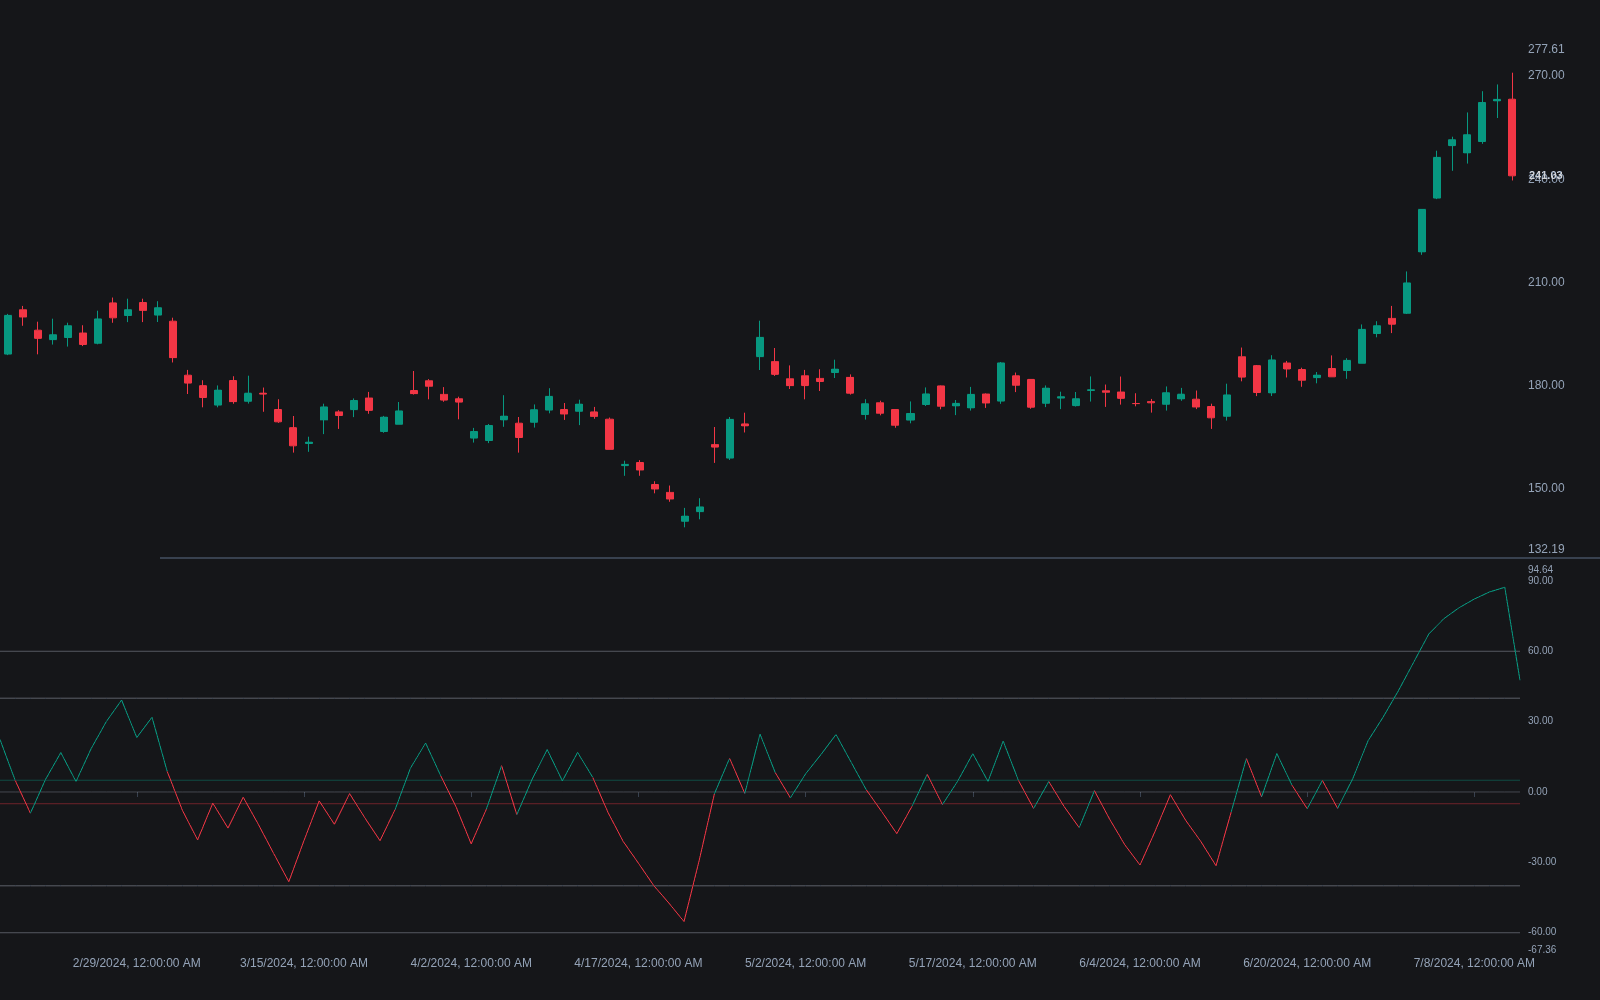Click the 0.00 indicator axis label
Screen dimensions: 1600x1000
point(1538,792)
